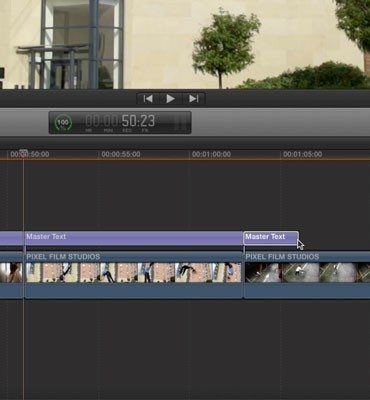Image resolution: width=370 pixels, height=400 pixels.
Task: Select the long Master Text title clip
Action: (x=134, y=238)
